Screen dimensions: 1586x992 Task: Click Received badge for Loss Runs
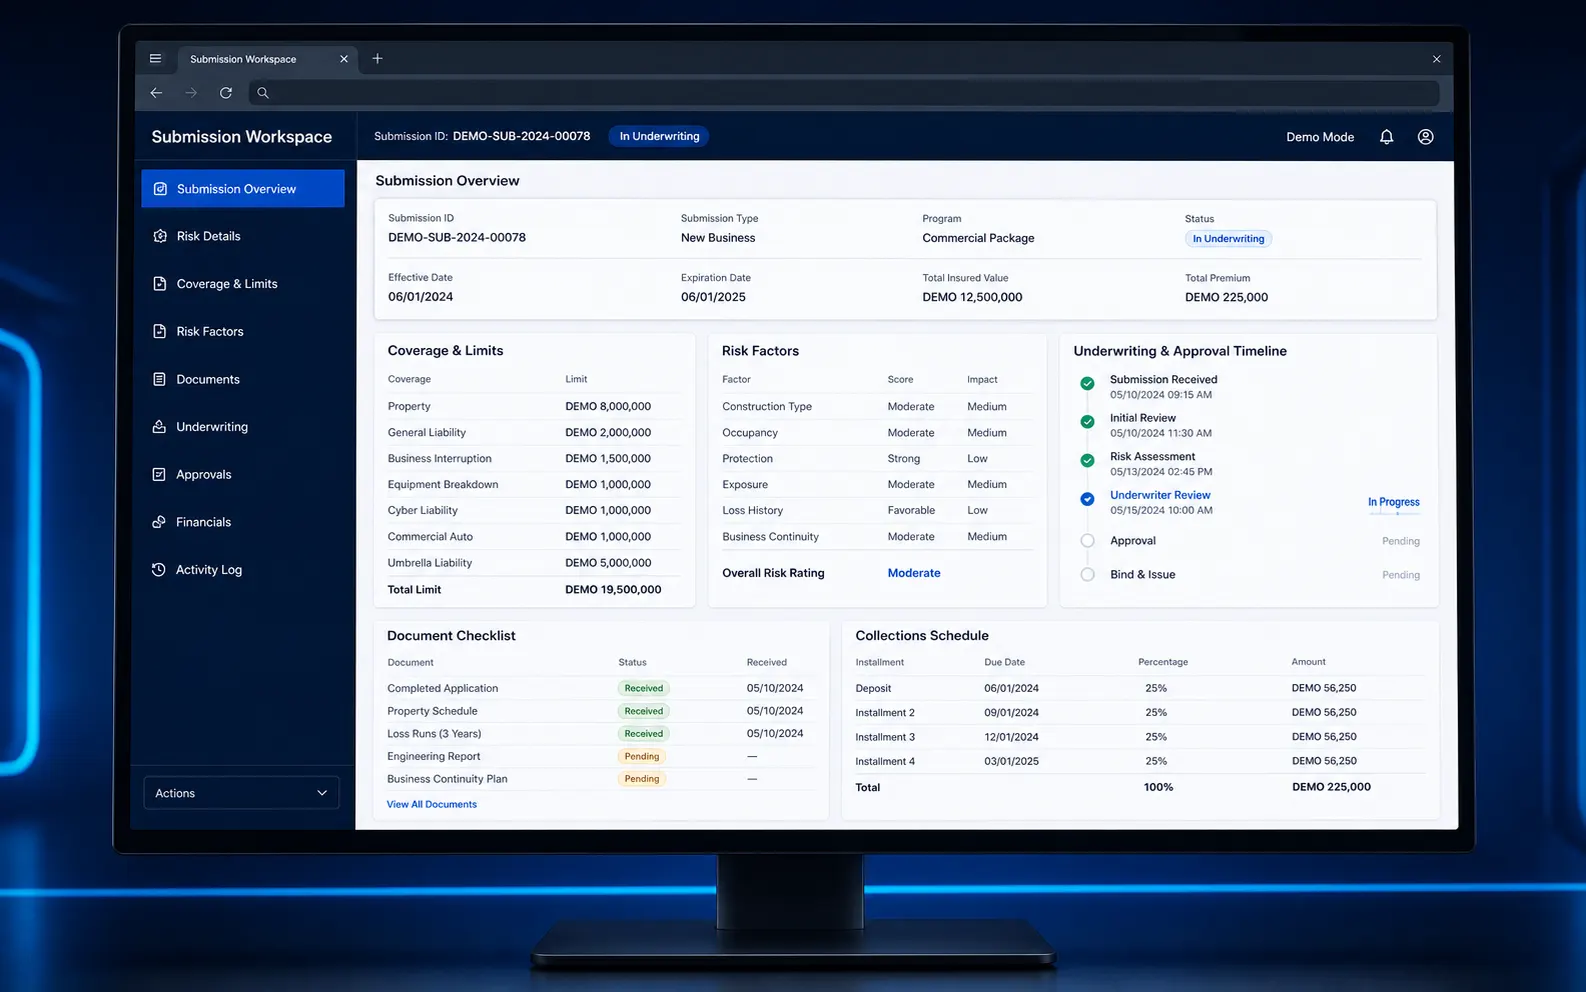point(644,734)
